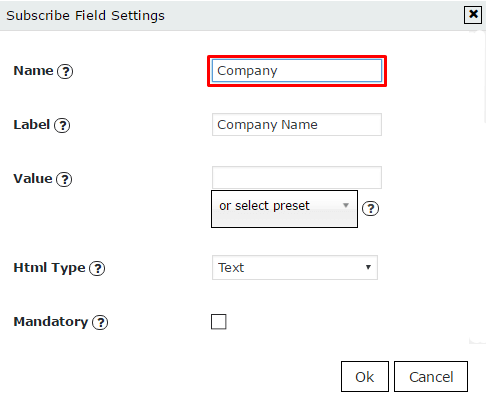
Task: Tick the Mandatory checkbox
Action: click(x=219, y=322)
